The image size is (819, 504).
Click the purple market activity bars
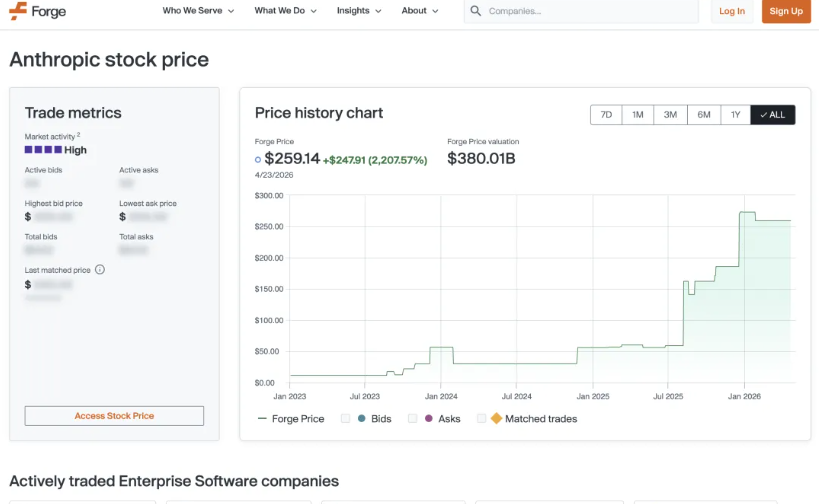pyautogui.click(x=43, y=150)
